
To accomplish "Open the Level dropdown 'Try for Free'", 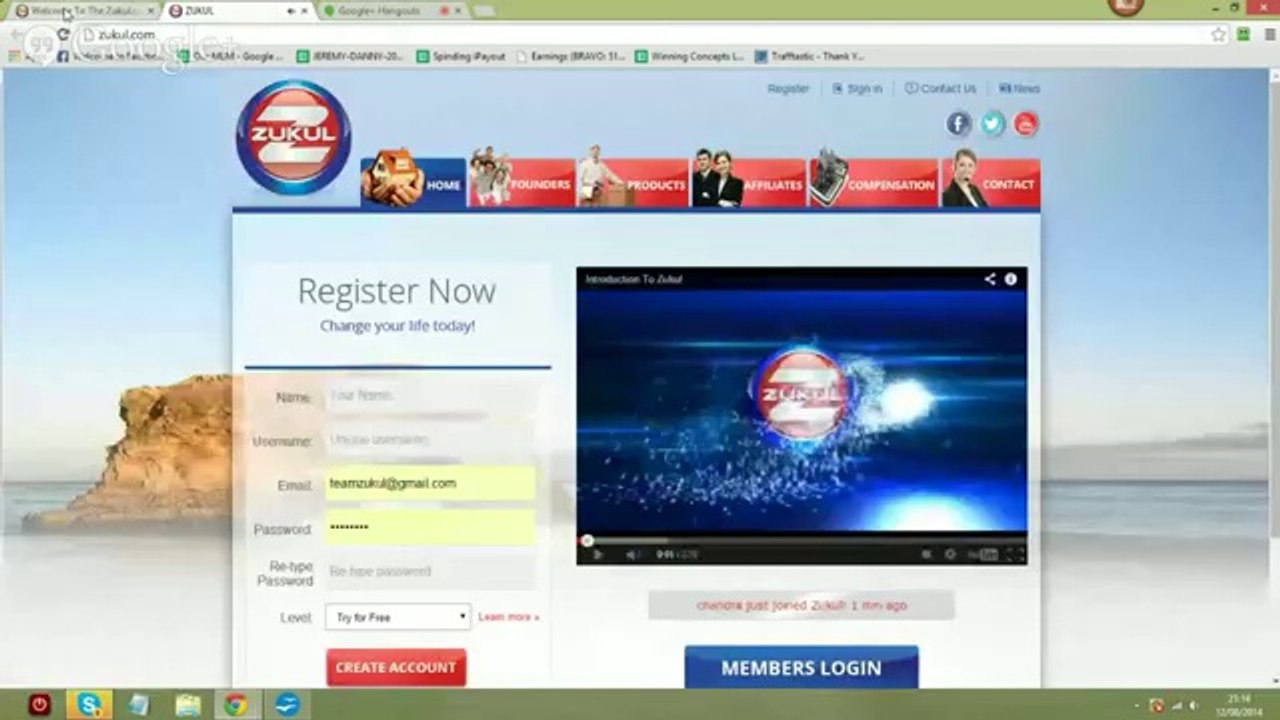I will 398,617.
